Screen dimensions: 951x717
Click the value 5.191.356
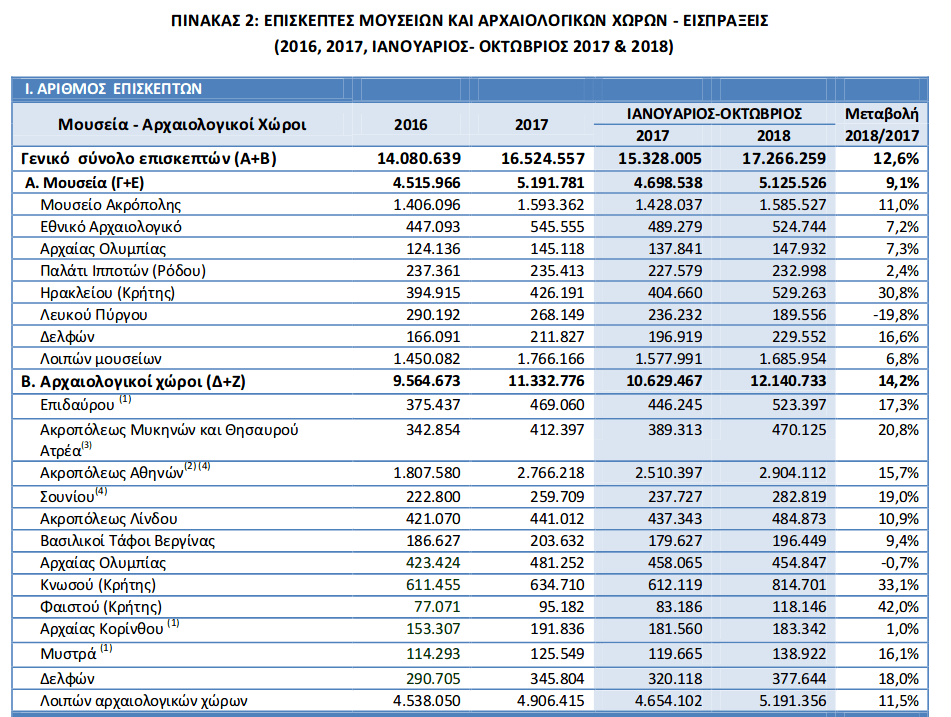click(792, 701)
